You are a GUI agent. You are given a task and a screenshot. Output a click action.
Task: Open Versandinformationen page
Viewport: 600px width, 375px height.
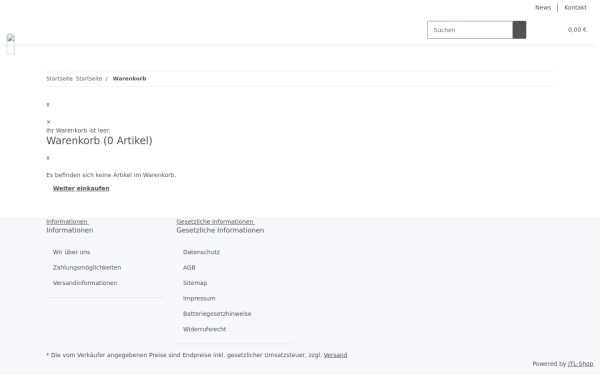pyautogui.click(x=85, y=283)
